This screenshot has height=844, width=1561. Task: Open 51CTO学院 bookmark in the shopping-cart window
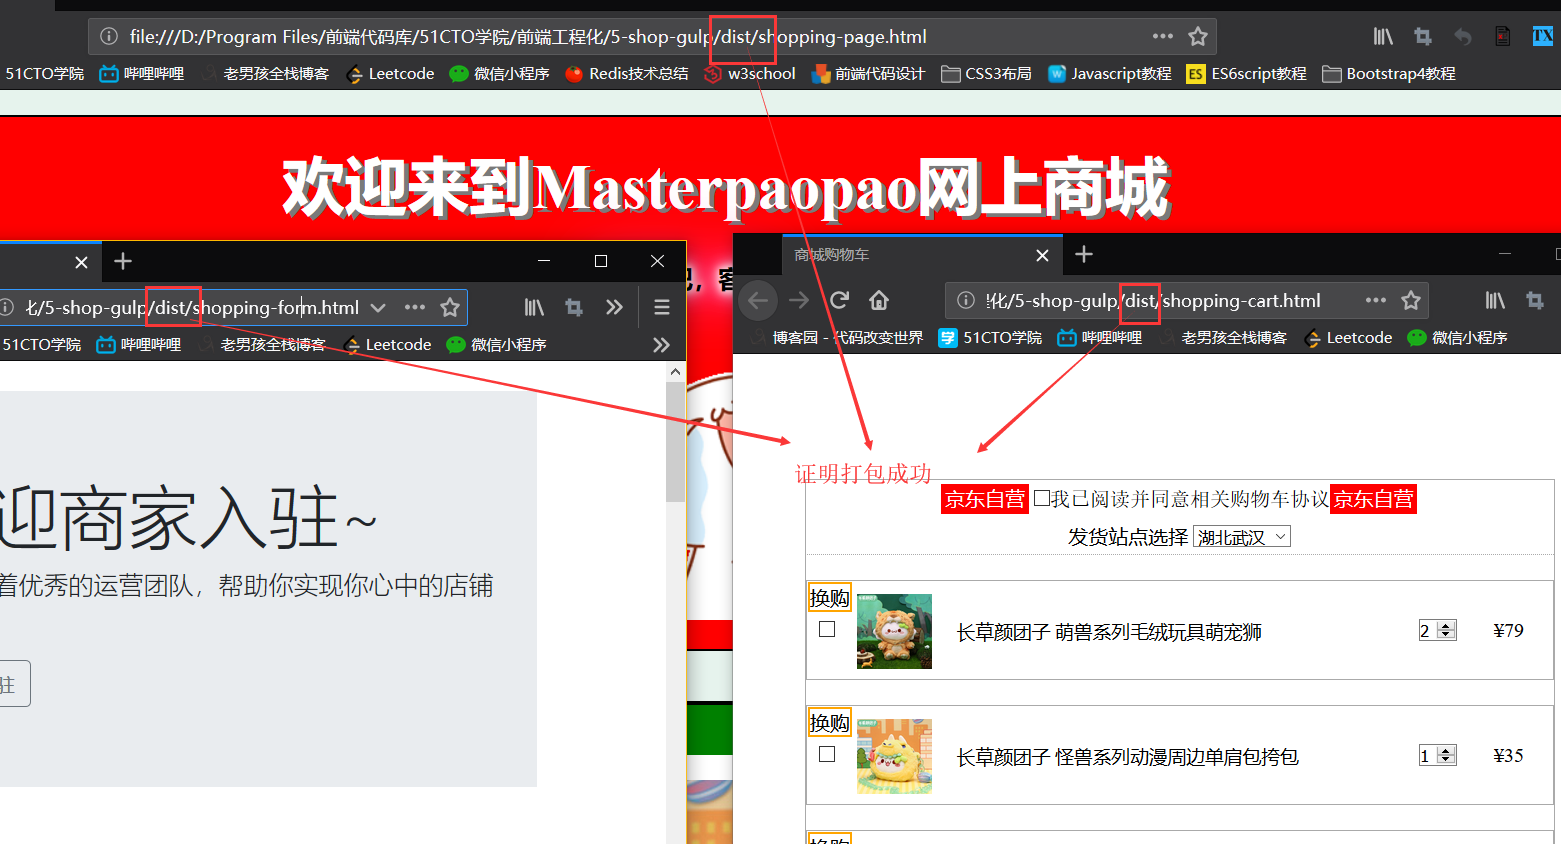990,338
